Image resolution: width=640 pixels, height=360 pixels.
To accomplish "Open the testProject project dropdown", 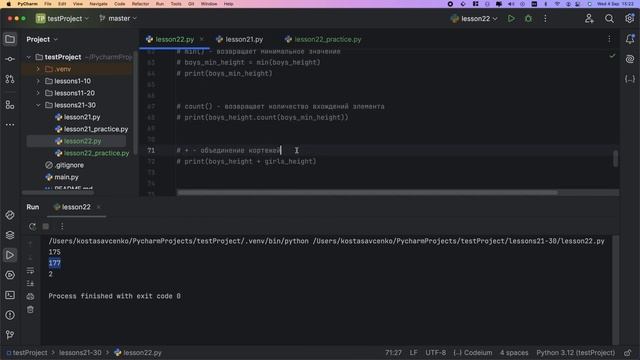I will click(62, 18).
